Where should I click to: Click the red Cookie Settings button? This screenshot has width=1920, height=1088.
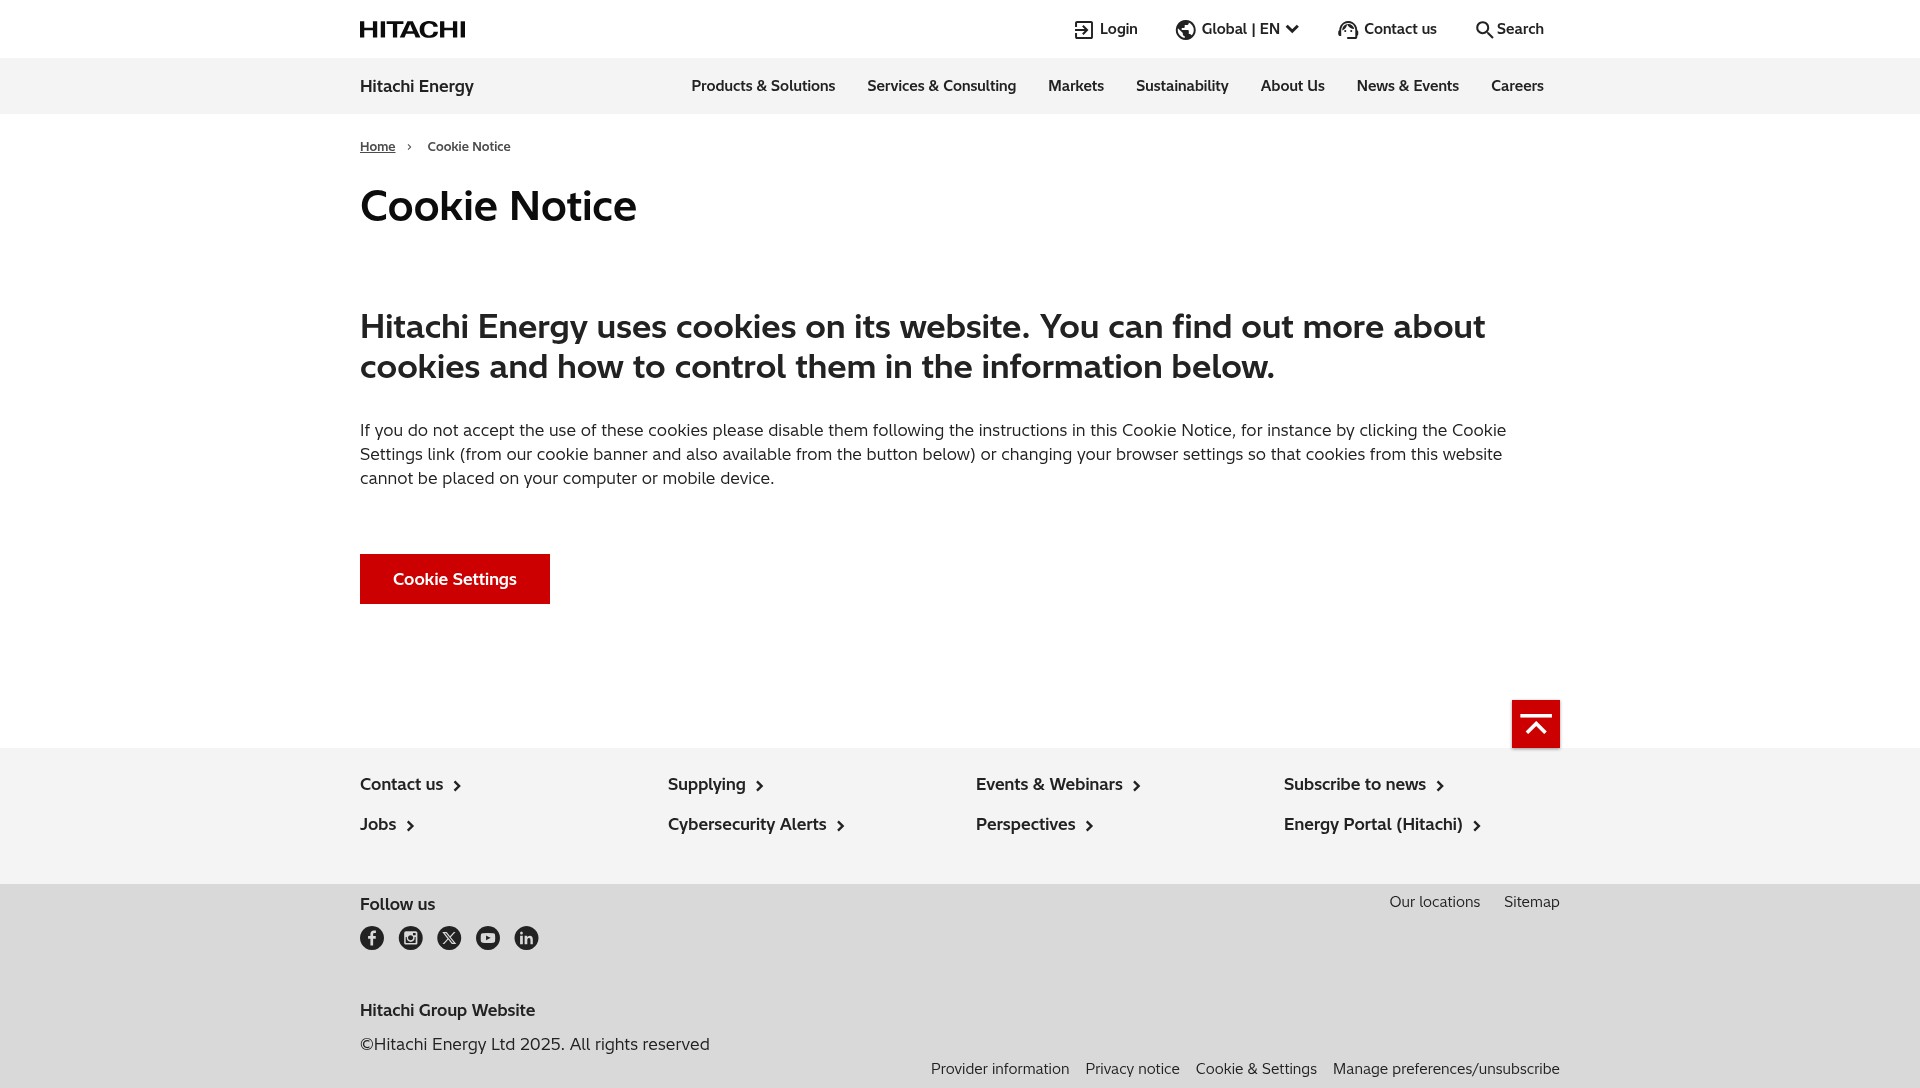455,579
